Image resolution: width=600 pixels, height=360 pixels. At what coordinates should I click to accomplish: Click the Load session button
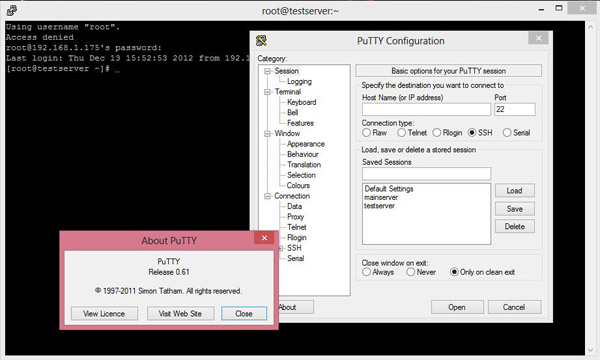pyautogui.click(x=514, y=191)
